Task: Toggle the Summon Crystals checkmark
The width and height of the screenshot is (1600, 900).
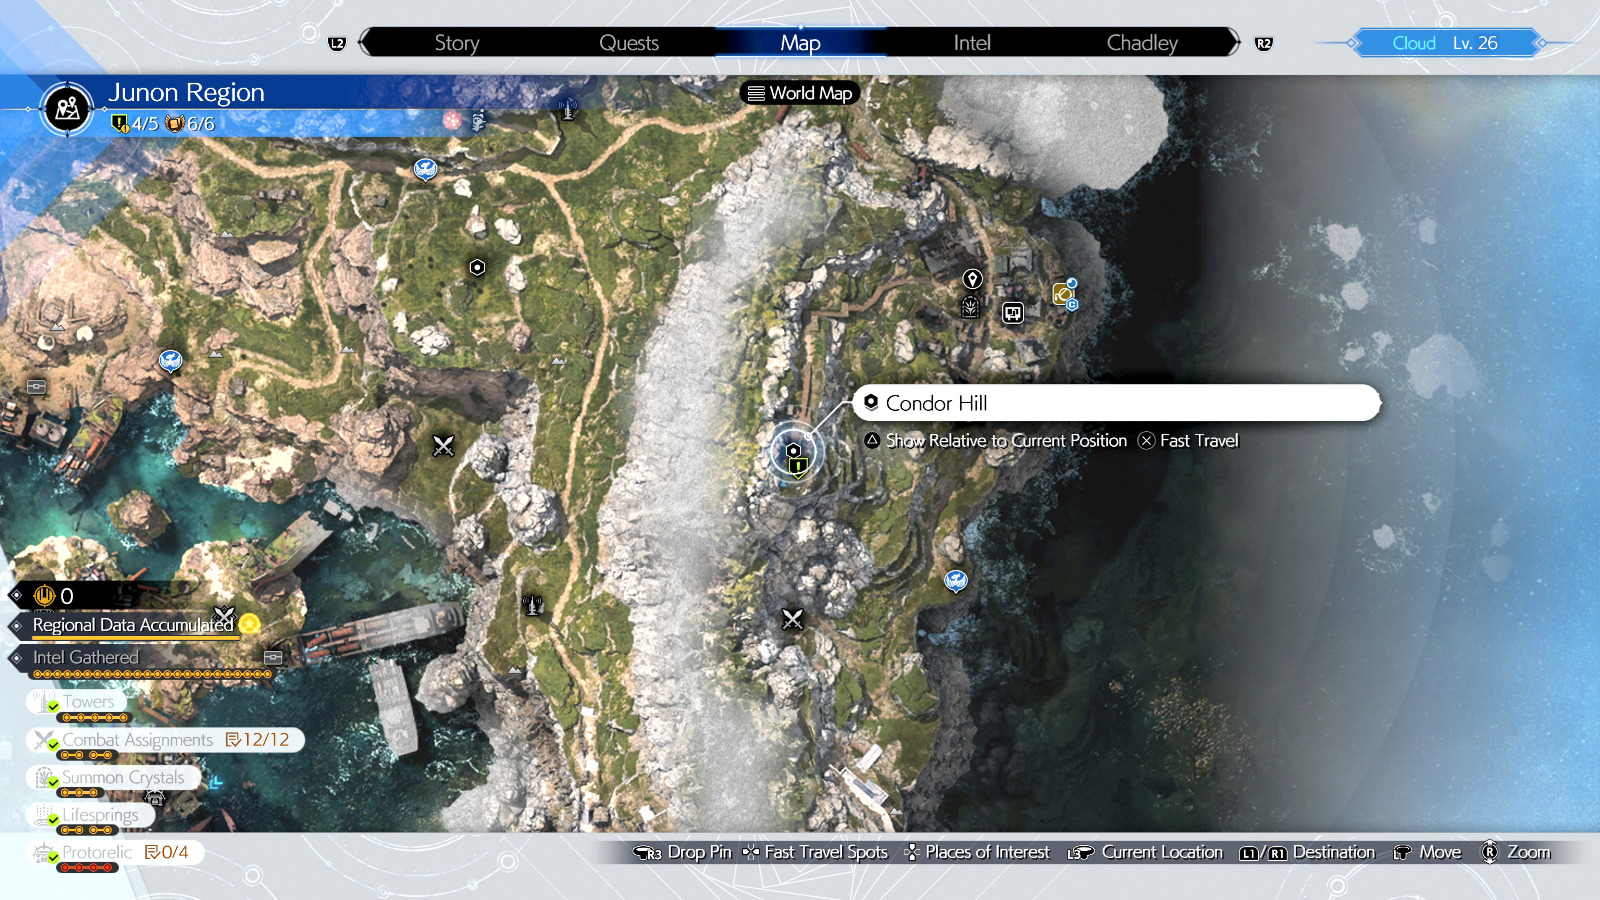Action: (53, 782)
